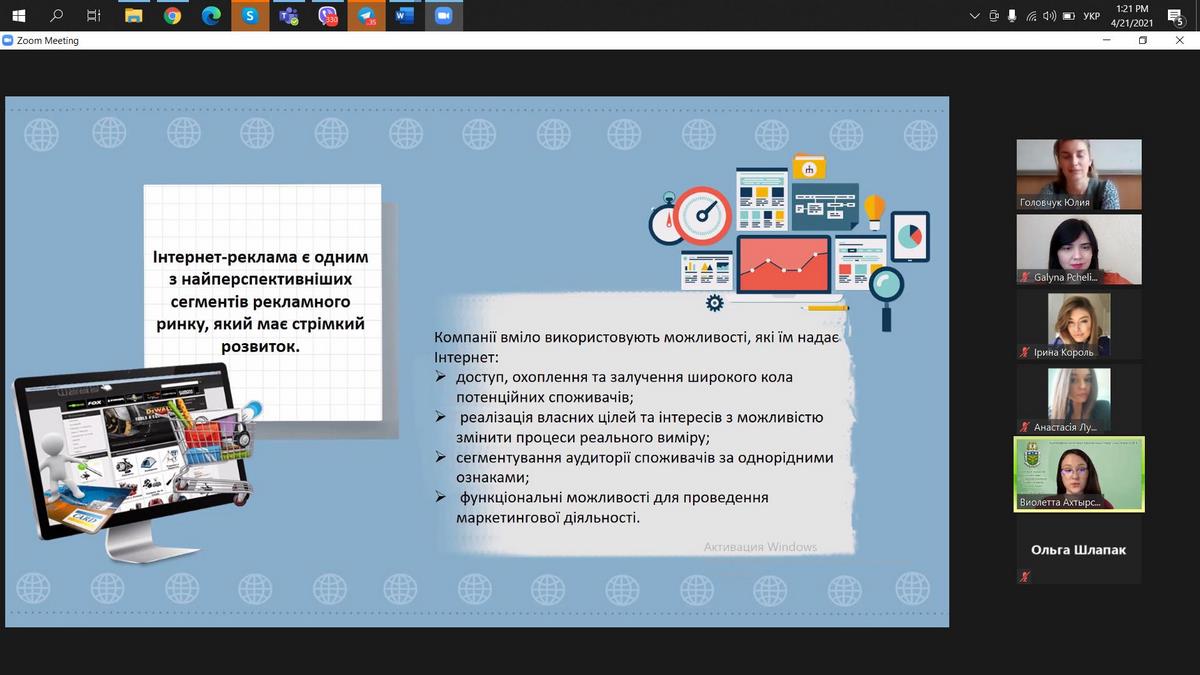Viewport: 1200px width, 675px height.
Task: Open File Explorer from the taskbar
Action: [133, 16]
